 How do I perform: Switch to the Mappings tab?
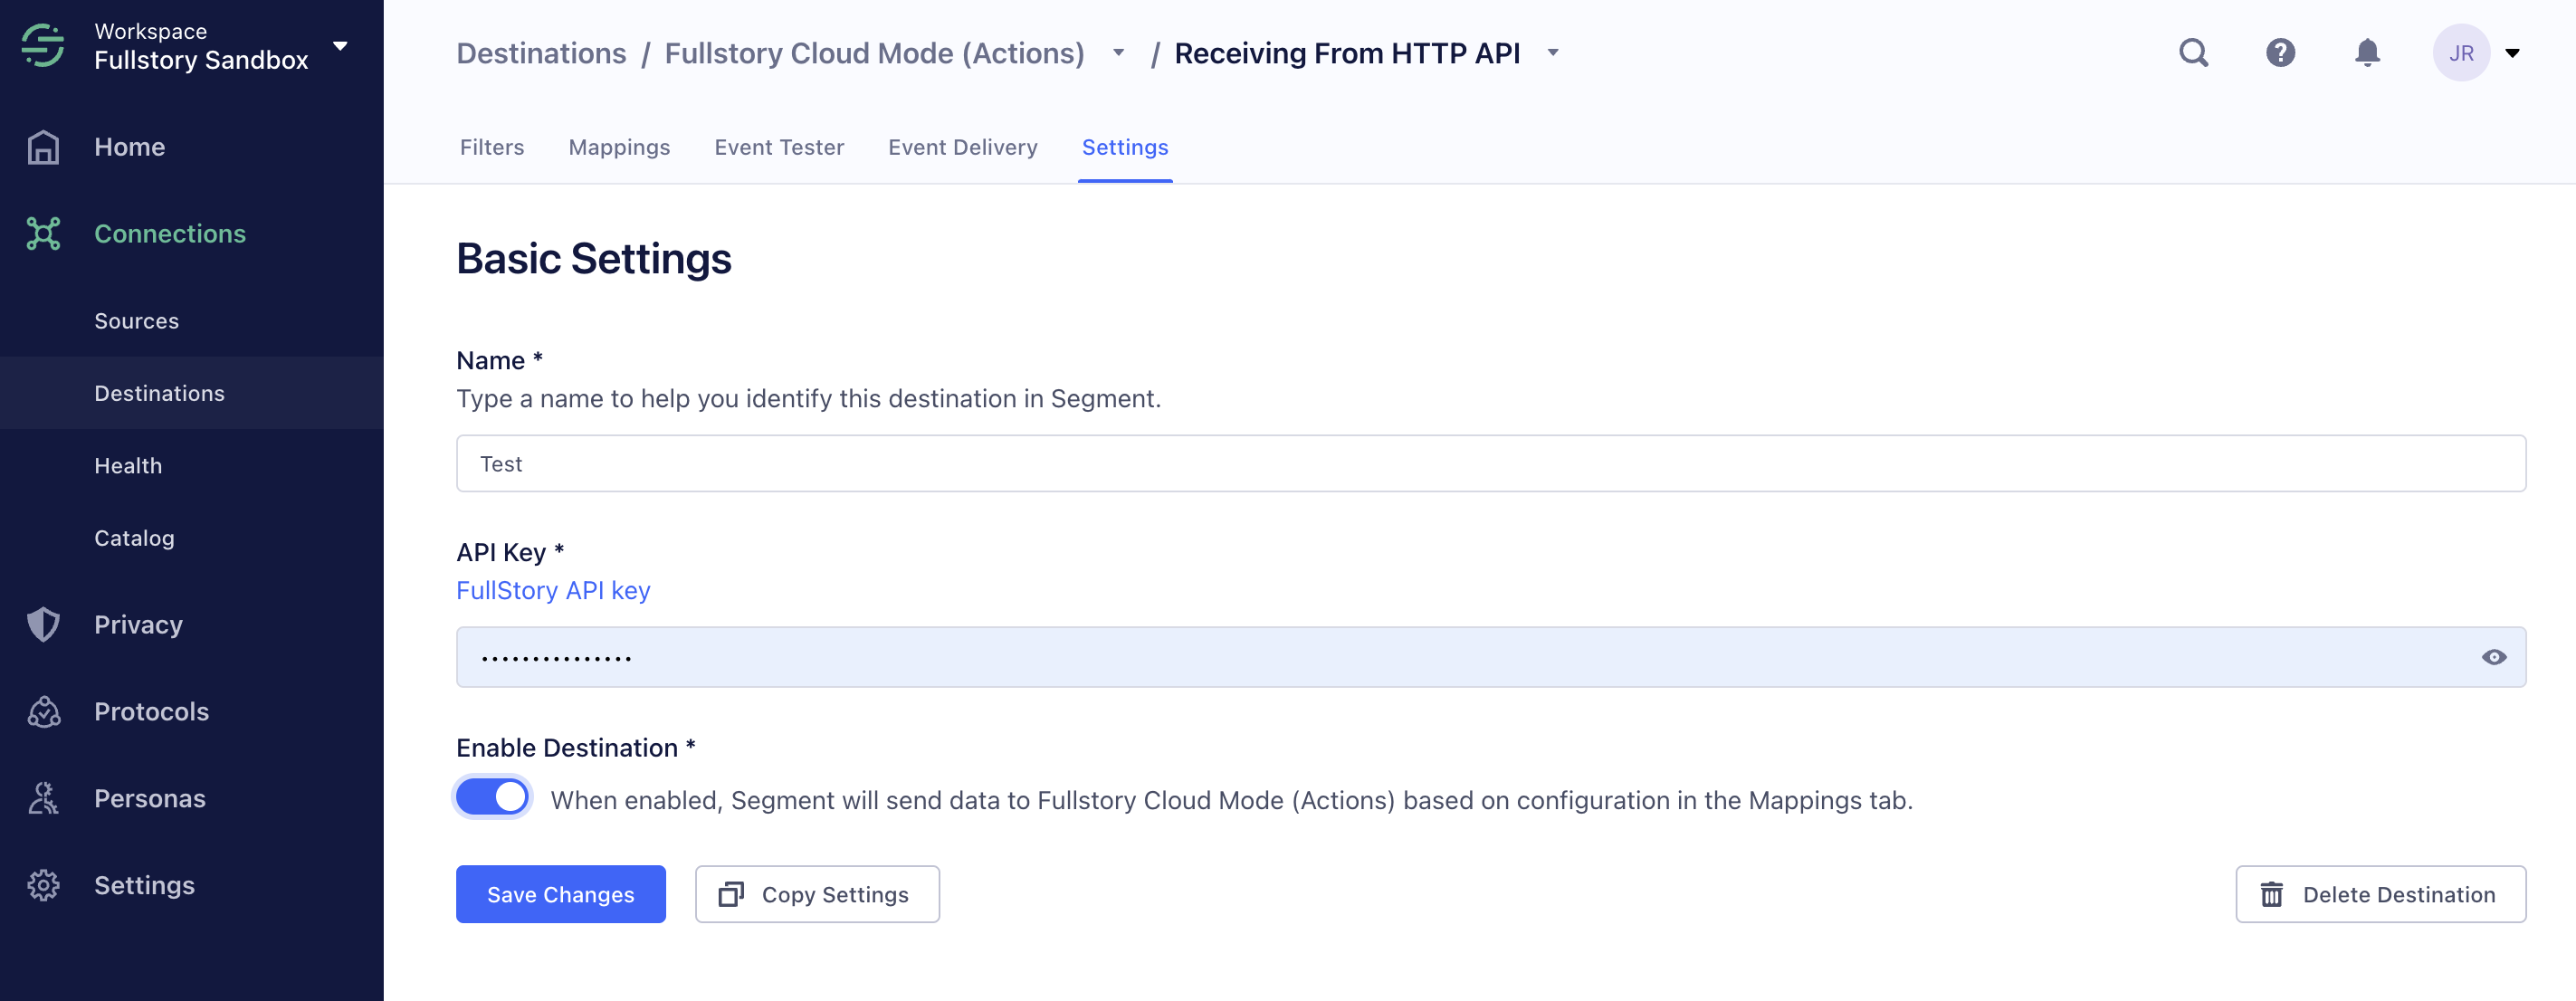pos(620,147)
